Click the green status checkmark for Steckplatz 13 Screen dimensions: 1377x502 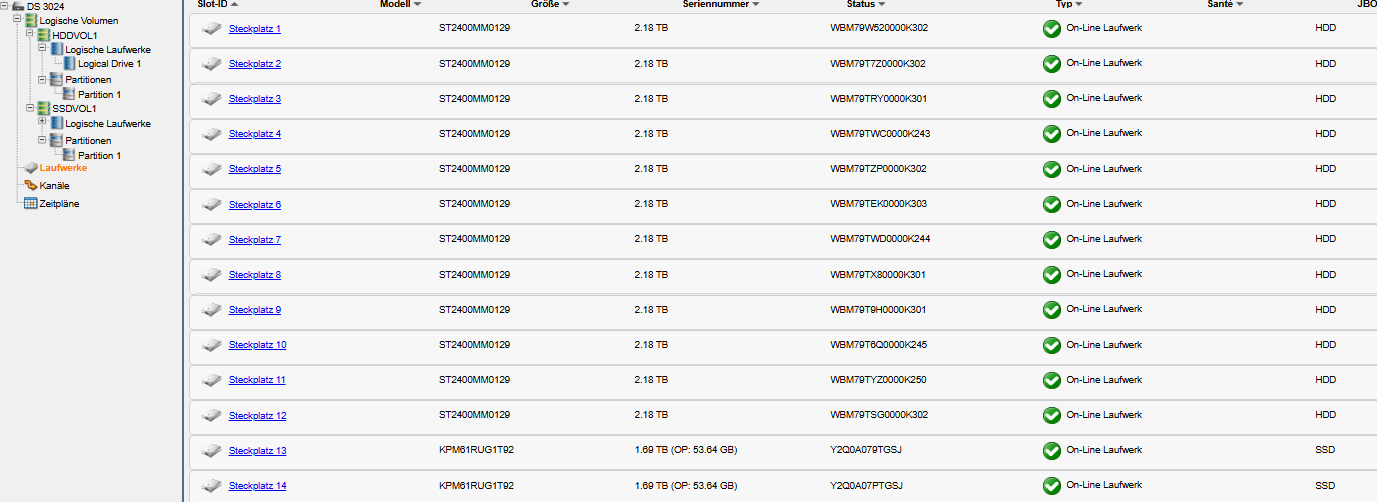point(1051,451)
